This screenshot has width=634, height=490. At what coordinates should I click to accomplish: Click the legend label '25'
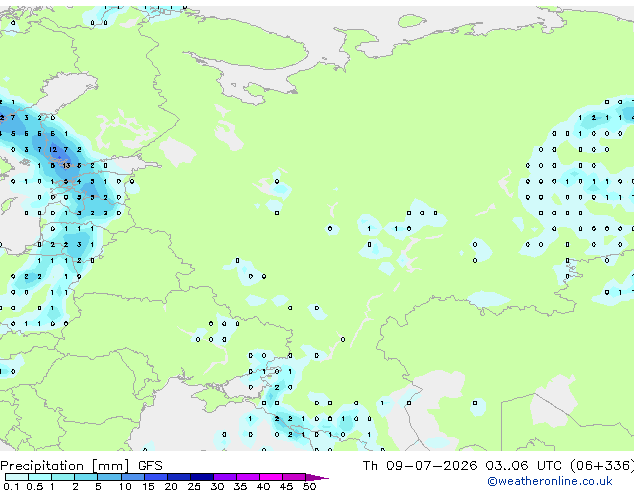(x=194, y=486)
